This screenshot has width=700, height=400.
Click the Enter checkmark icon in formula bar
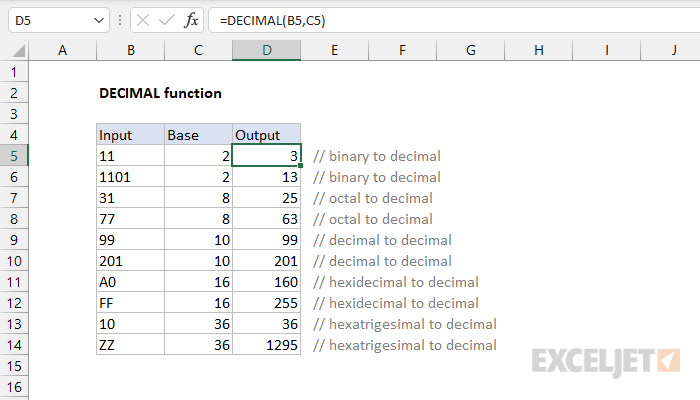click(x=164, y=20)
